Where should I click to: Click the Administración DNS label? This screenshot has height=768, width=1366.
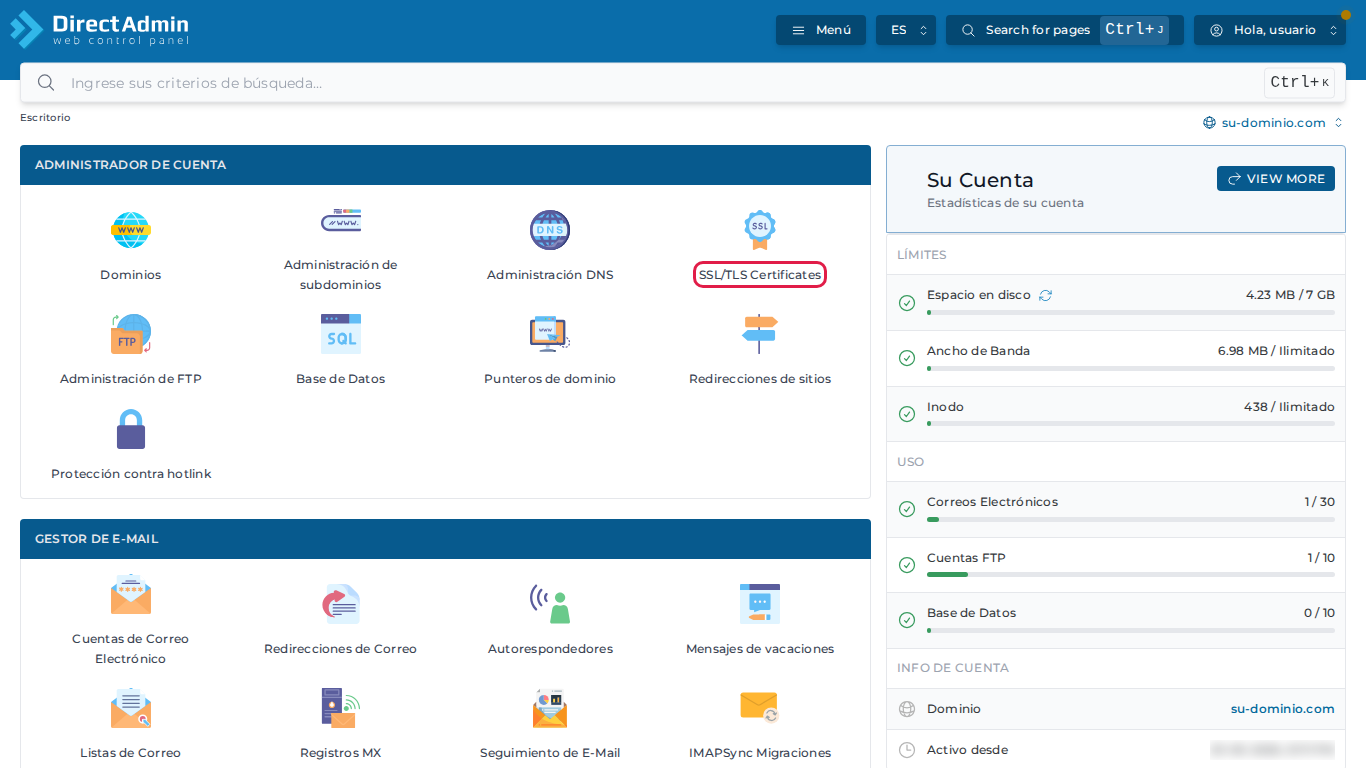550,275
